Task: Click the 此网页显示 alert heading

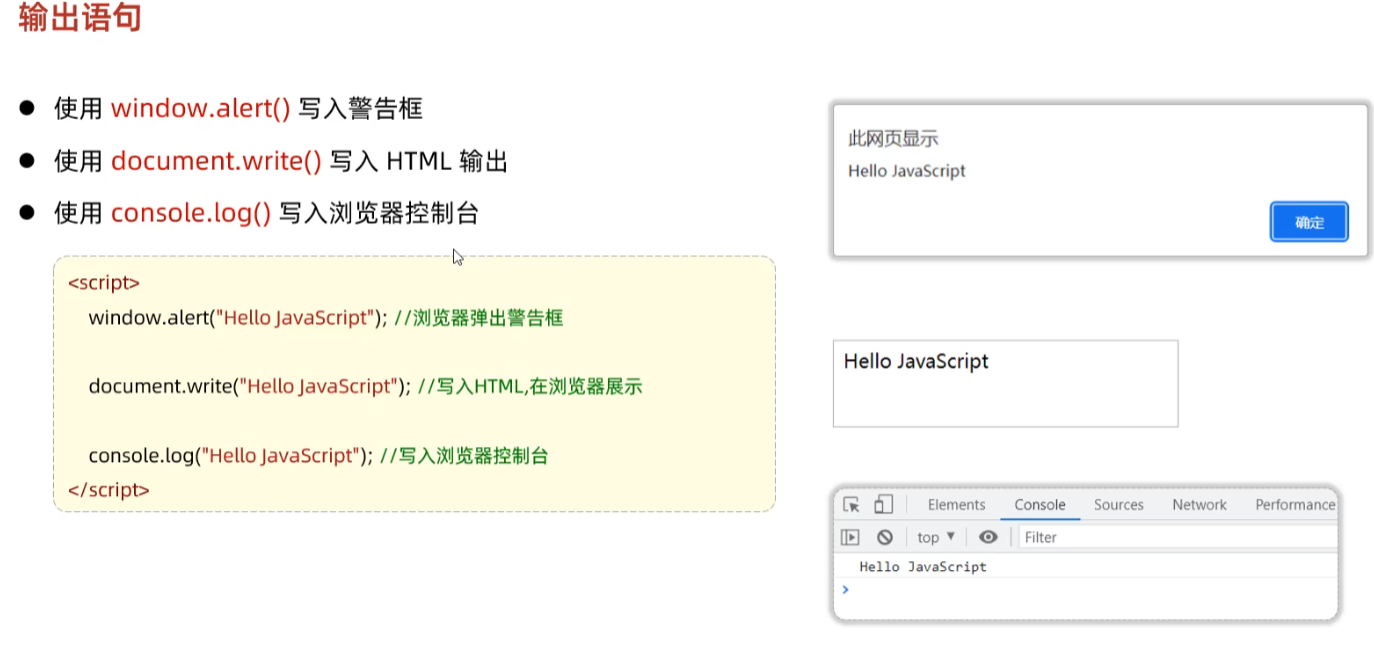Action: click(x=893, y=139)
